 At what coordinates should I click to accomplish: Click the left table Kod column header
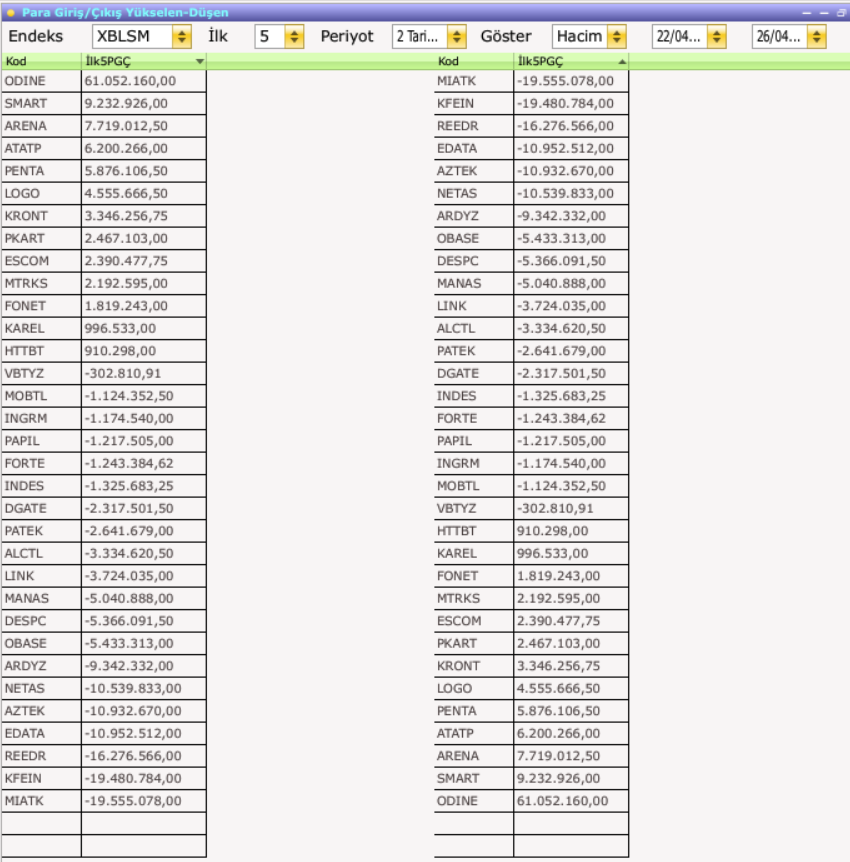click(41, 61)
